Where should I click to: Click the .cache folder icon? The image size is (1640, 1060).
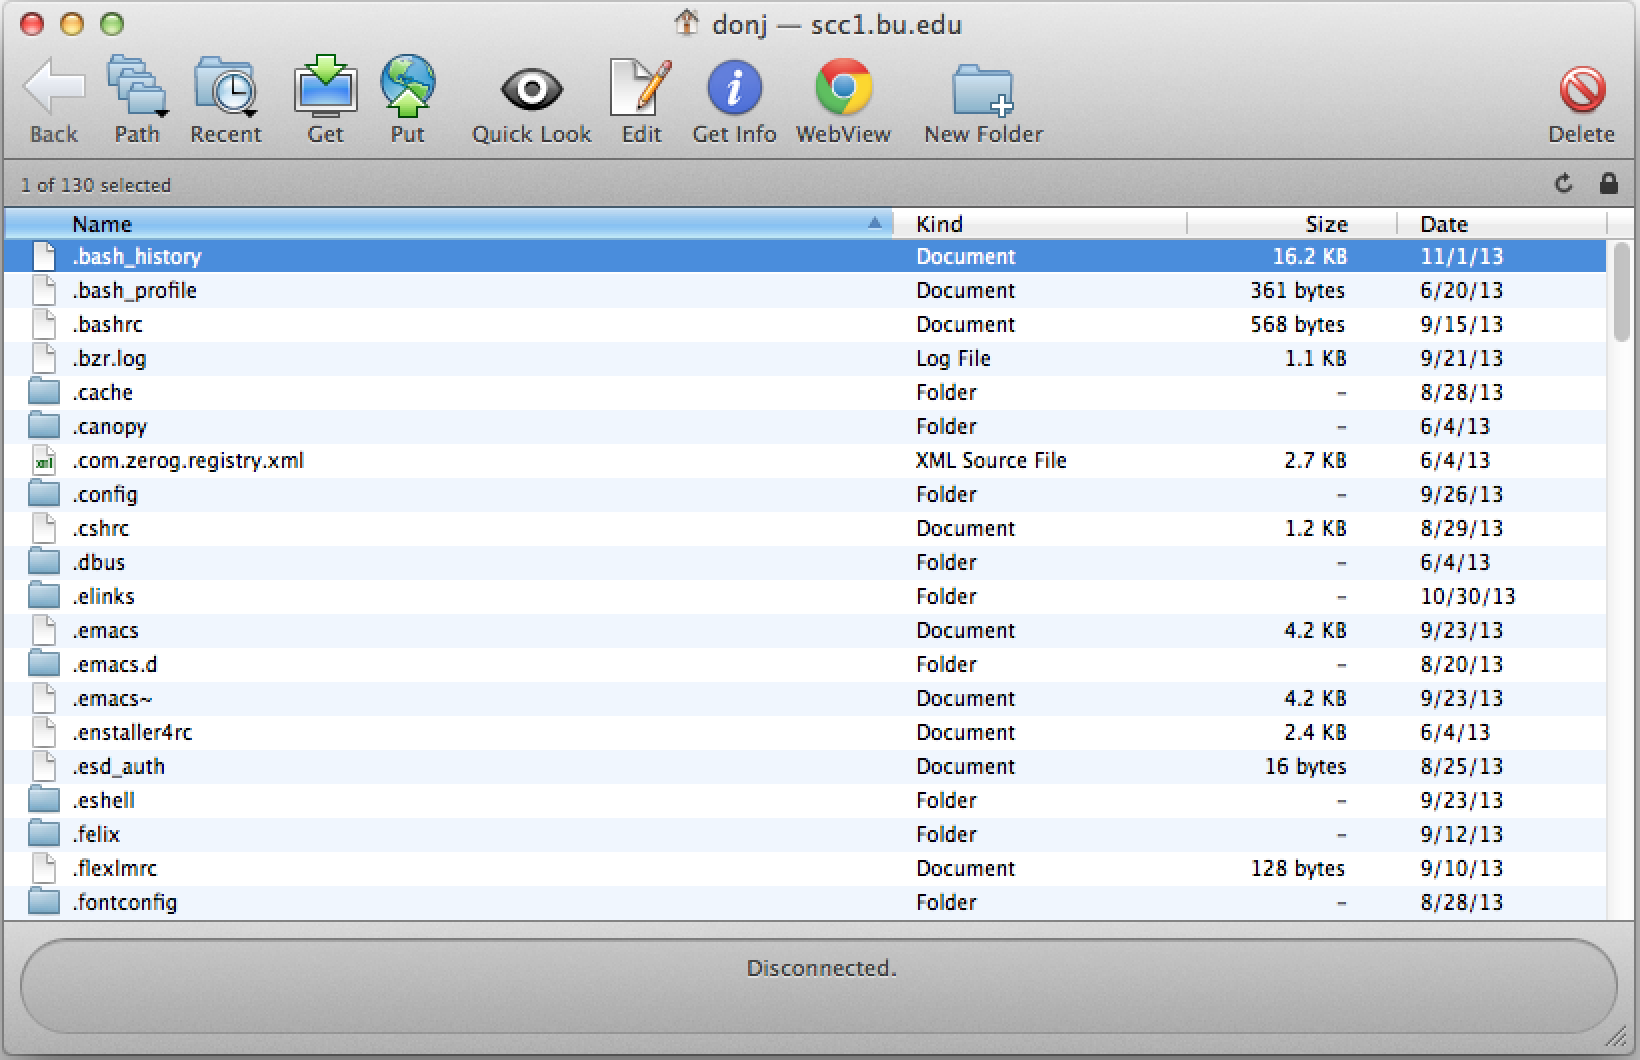44,391
